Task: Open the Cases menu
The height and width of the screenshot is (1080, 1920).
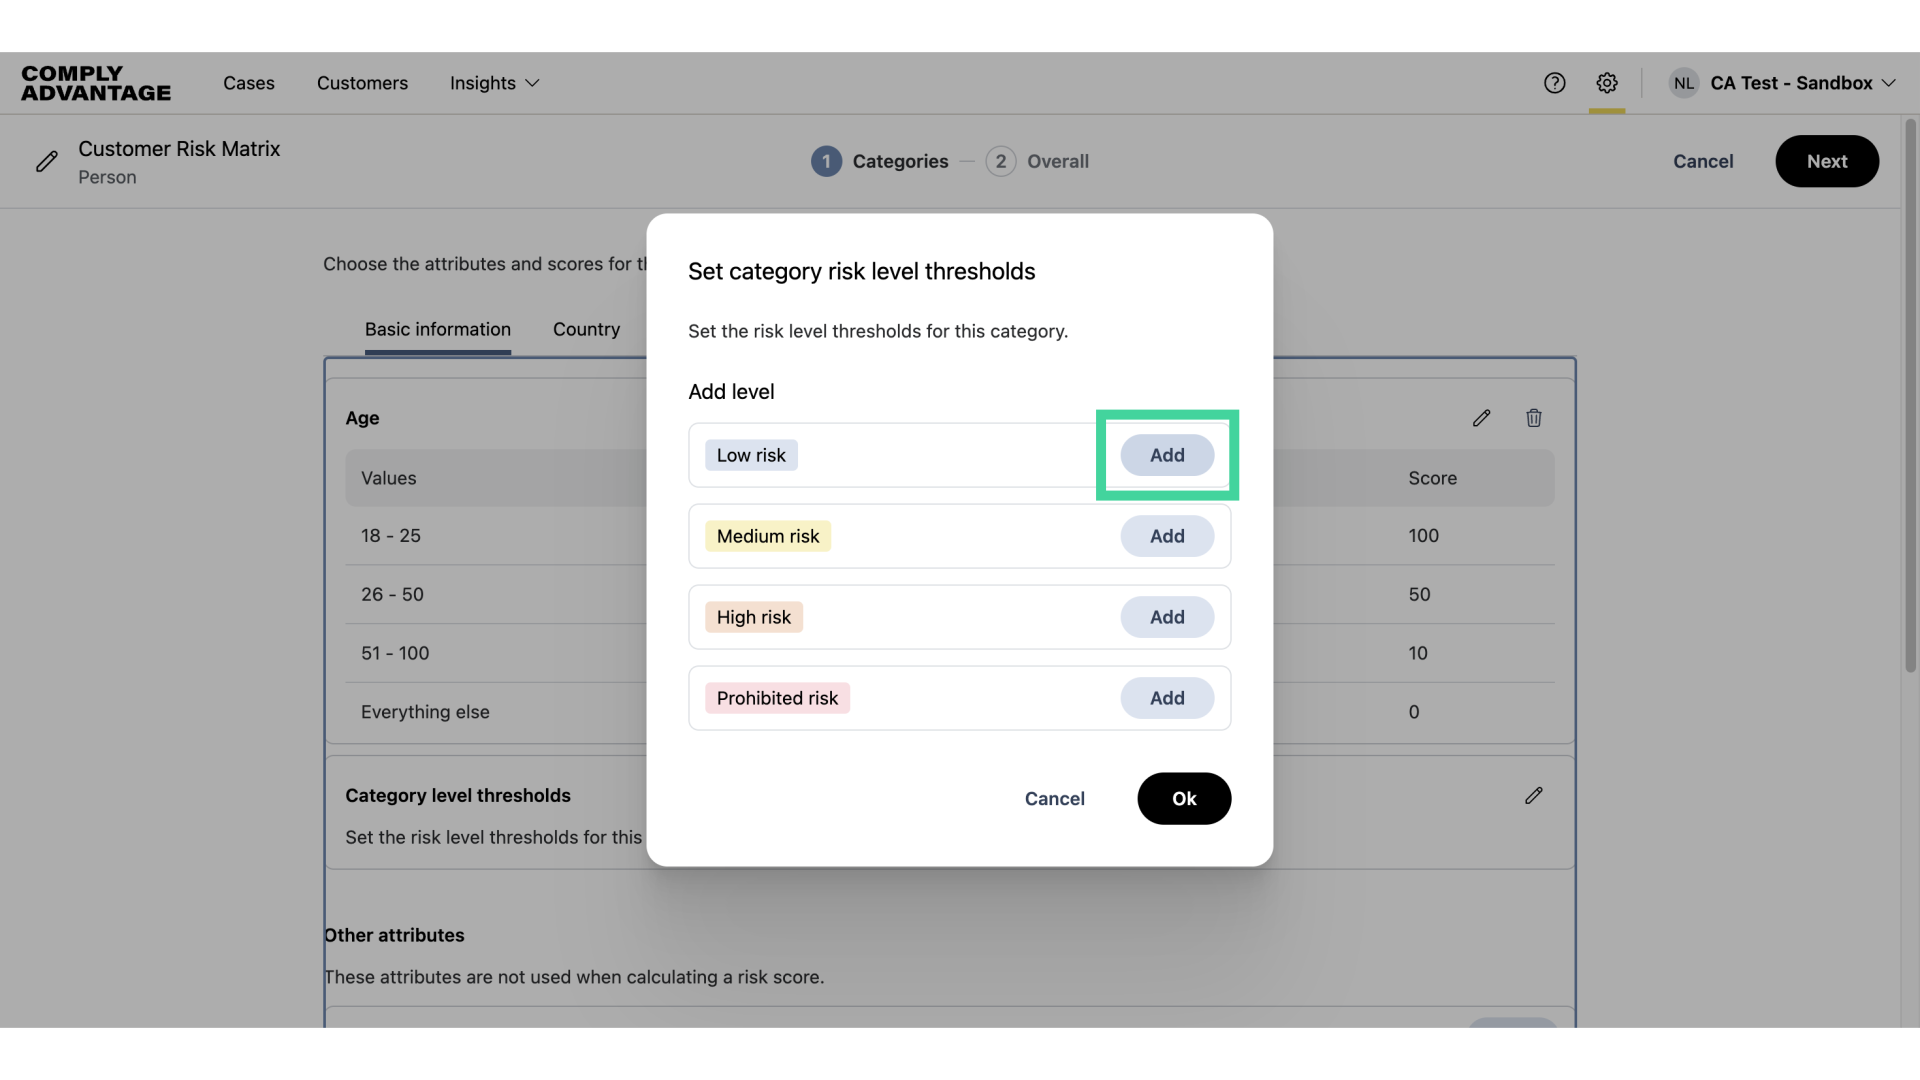Action: tap(248, 83)
